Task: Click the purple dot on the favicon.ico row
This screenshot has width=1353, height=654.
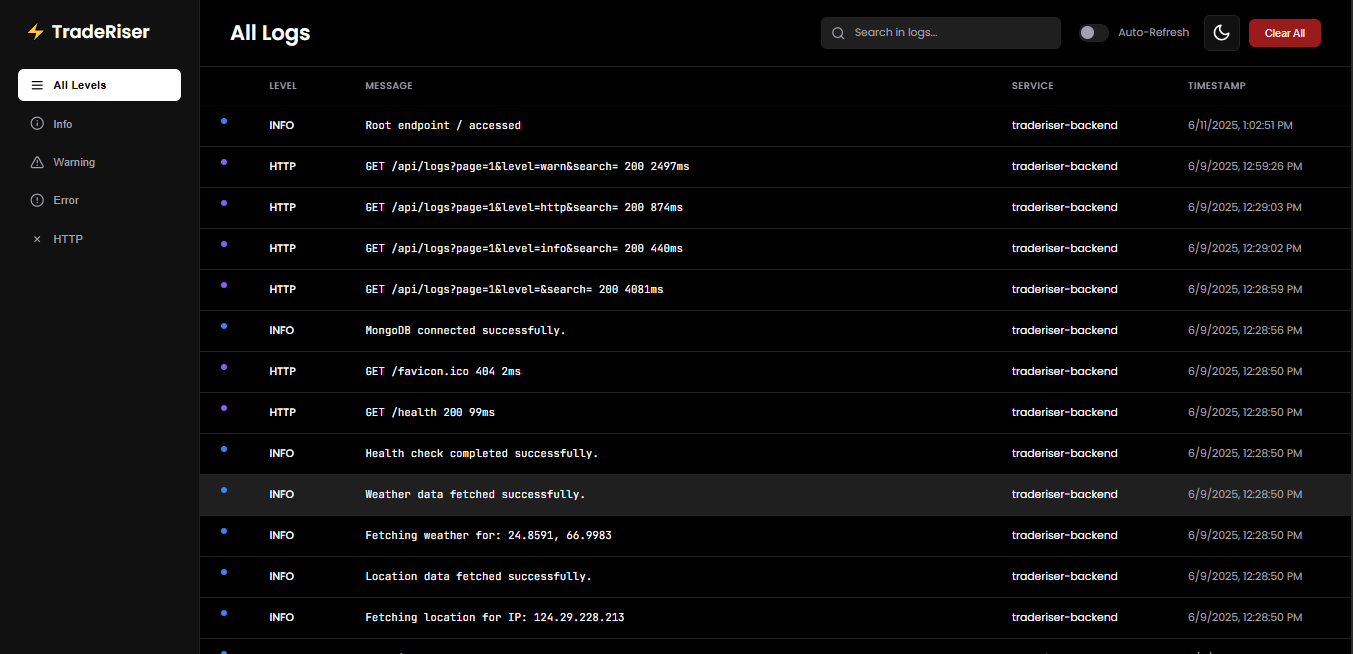Action: coord(224,367)
